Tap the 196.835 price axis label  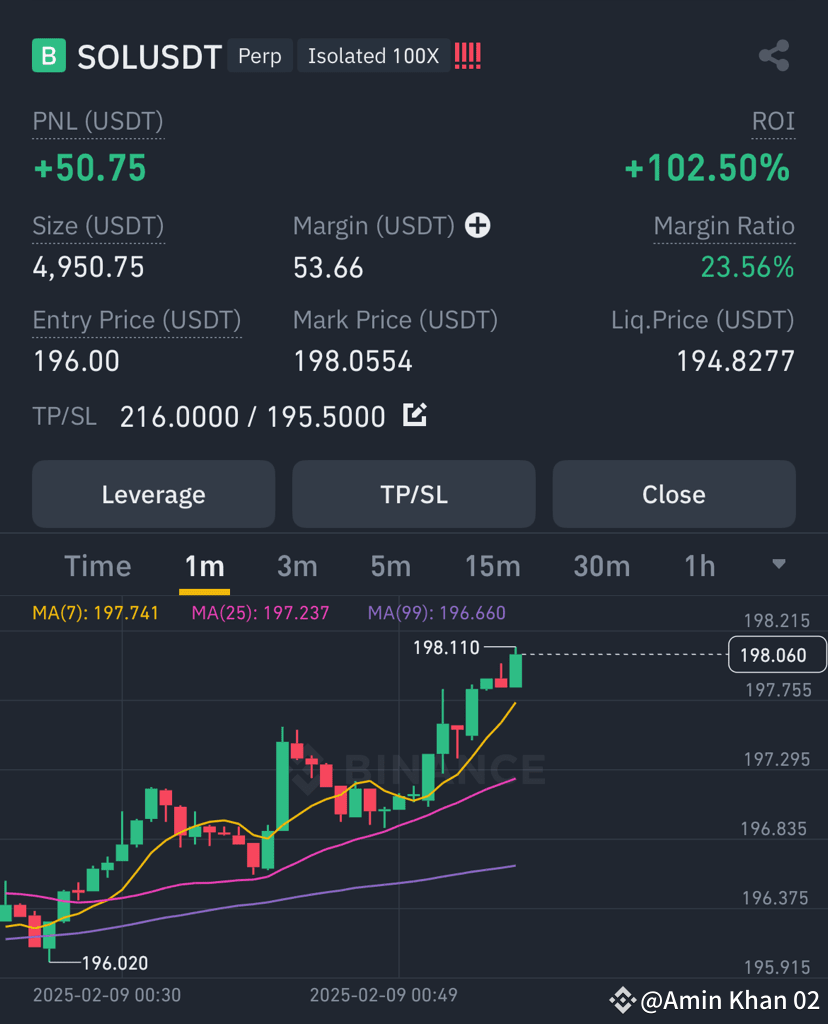[x=773, y=829]
